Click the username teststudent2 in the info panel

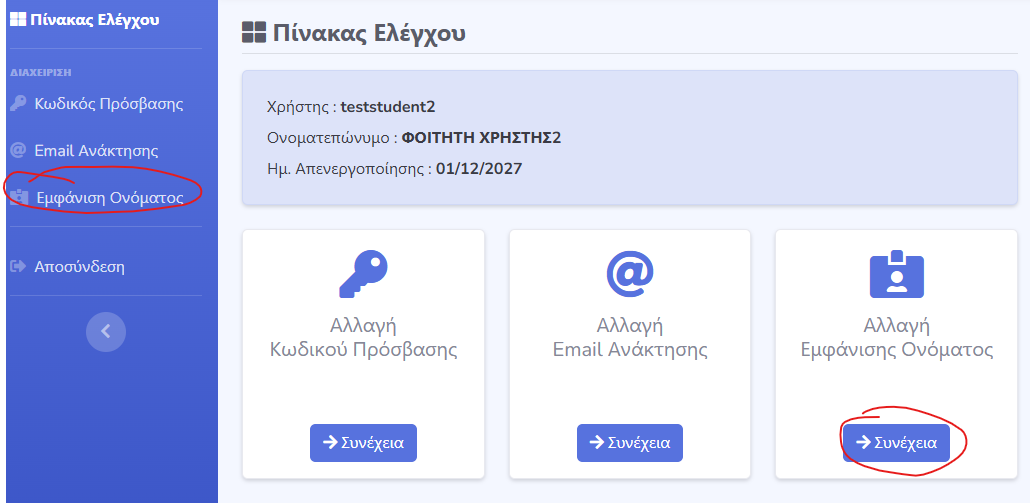coord(388,106)
